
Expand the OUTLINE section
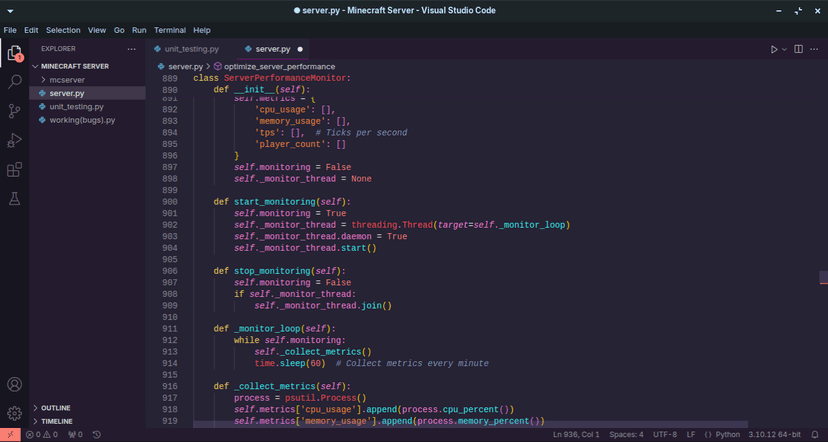[55, 408]
